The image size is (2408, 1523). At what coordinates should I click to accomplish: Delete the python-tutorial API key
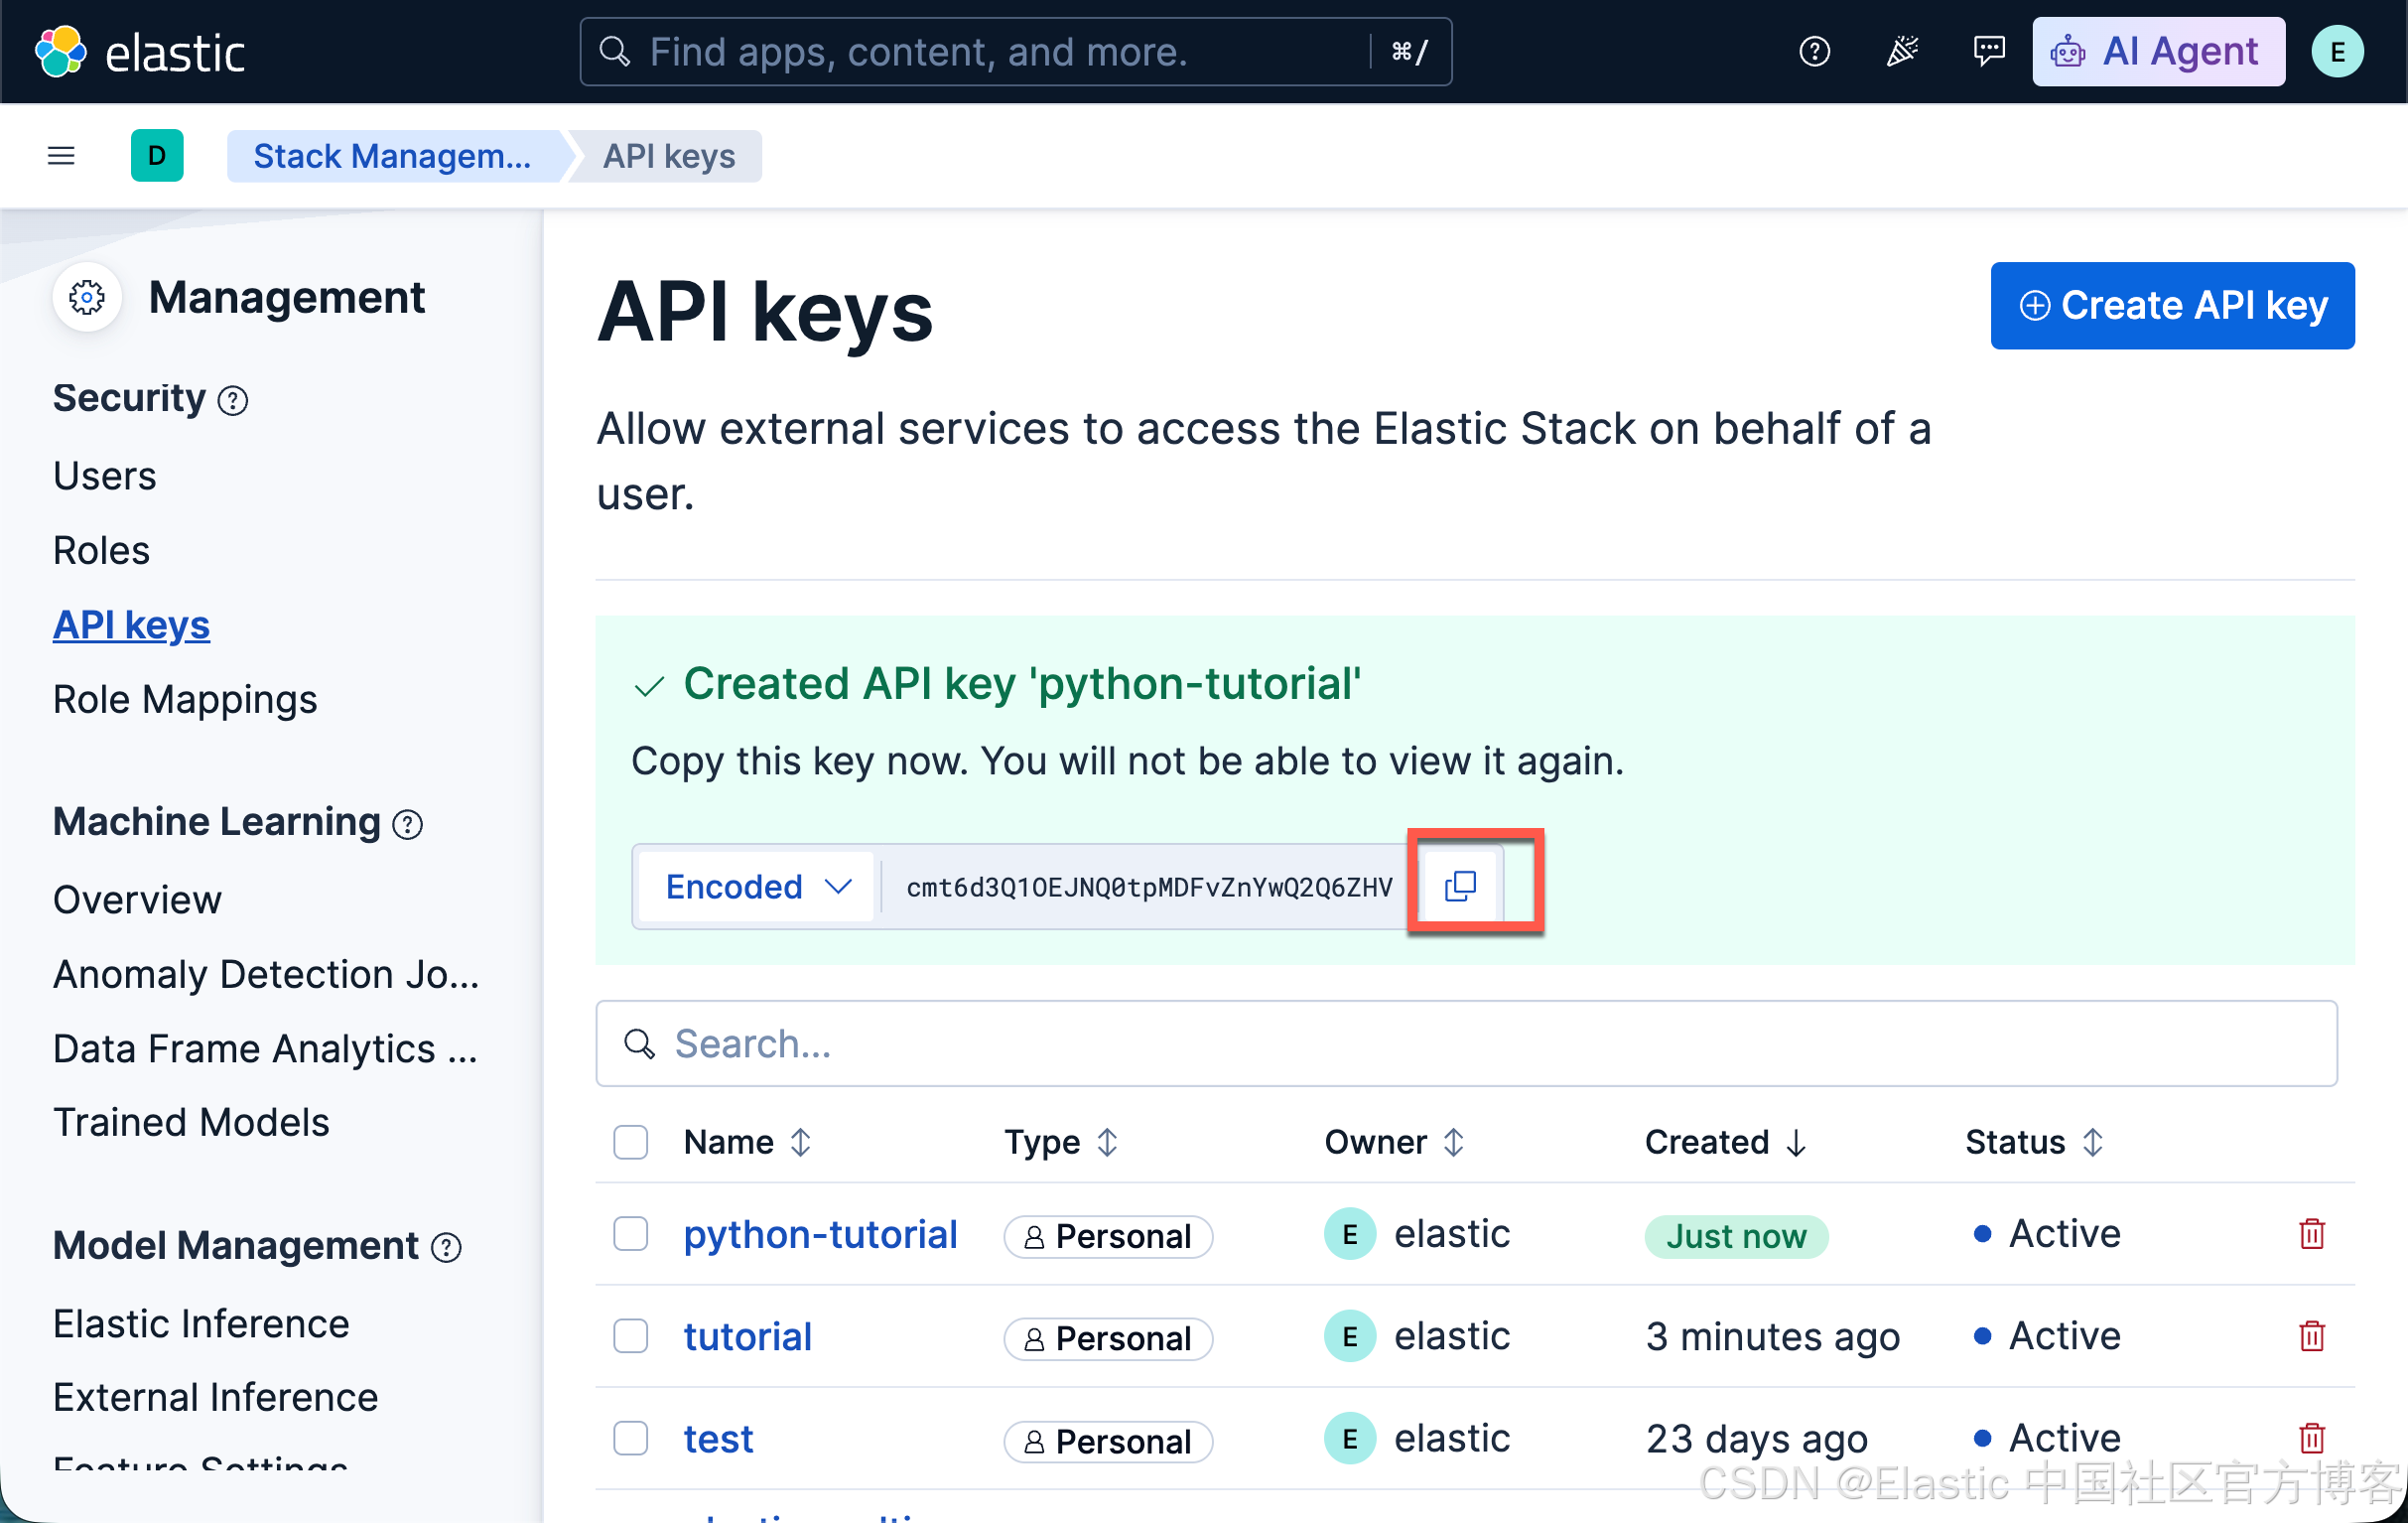coord(2312,1234)
